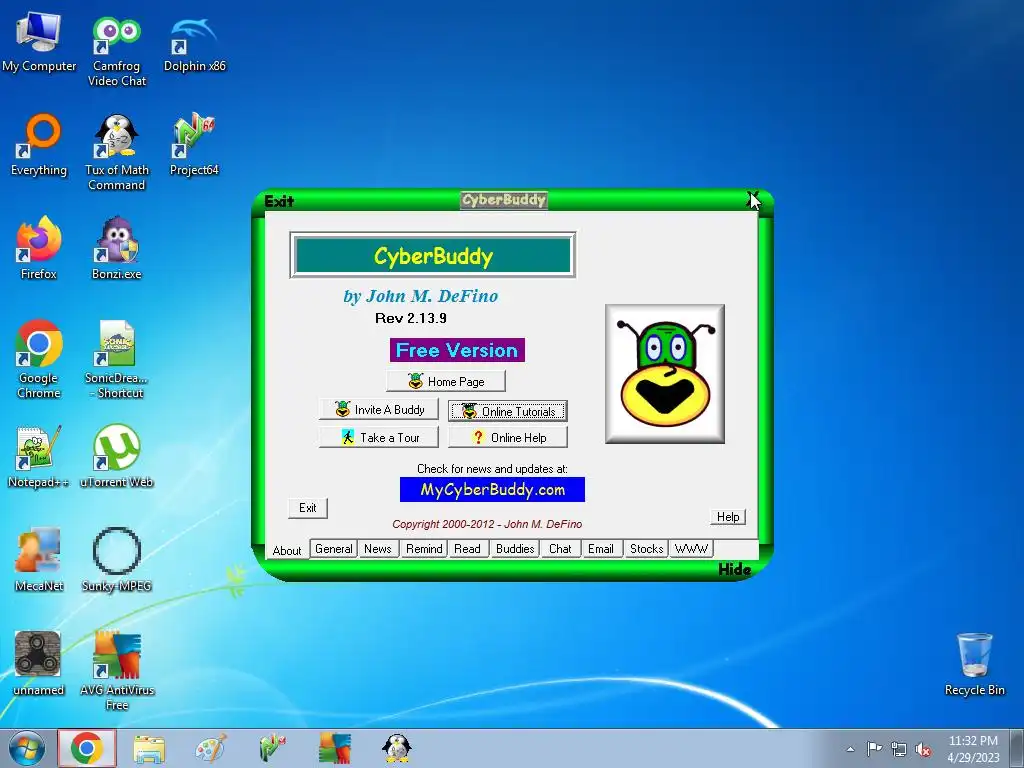Open Notepad++ desktop shortcut
The image size is (1024, 768).
tap(39, 457)
